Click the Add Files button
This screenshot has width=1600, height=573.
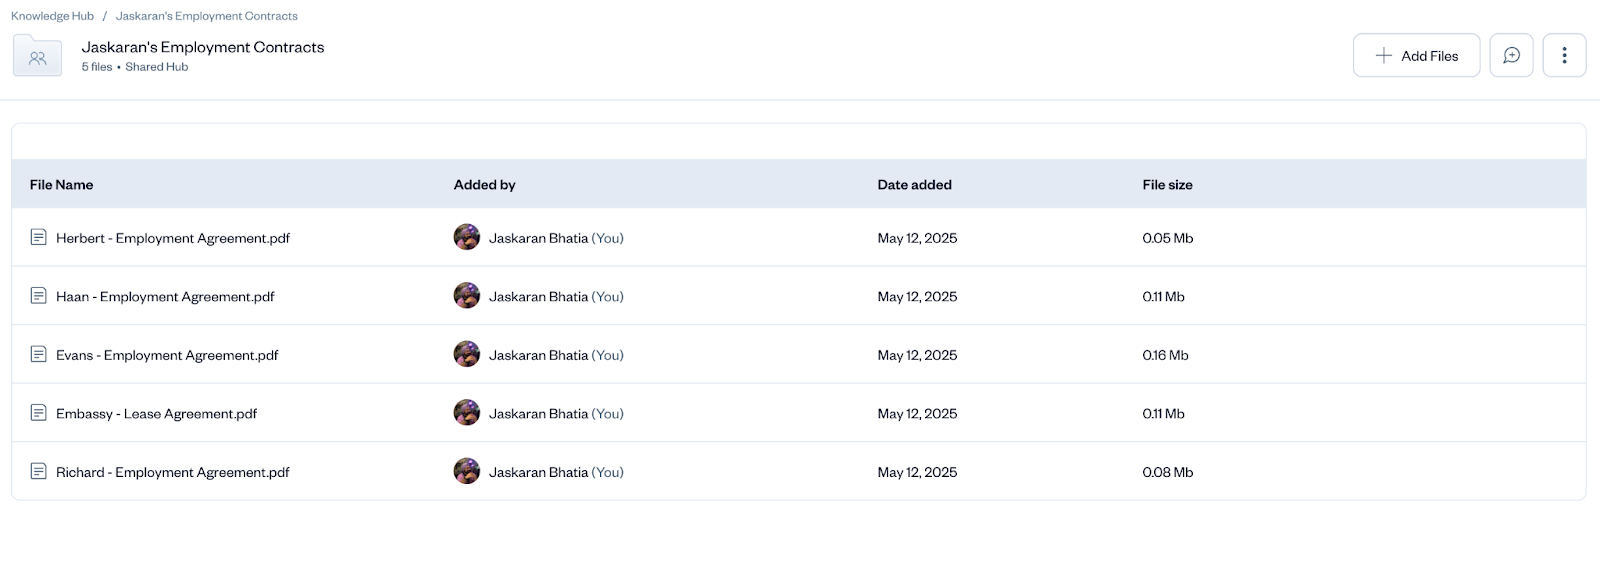1416,56
